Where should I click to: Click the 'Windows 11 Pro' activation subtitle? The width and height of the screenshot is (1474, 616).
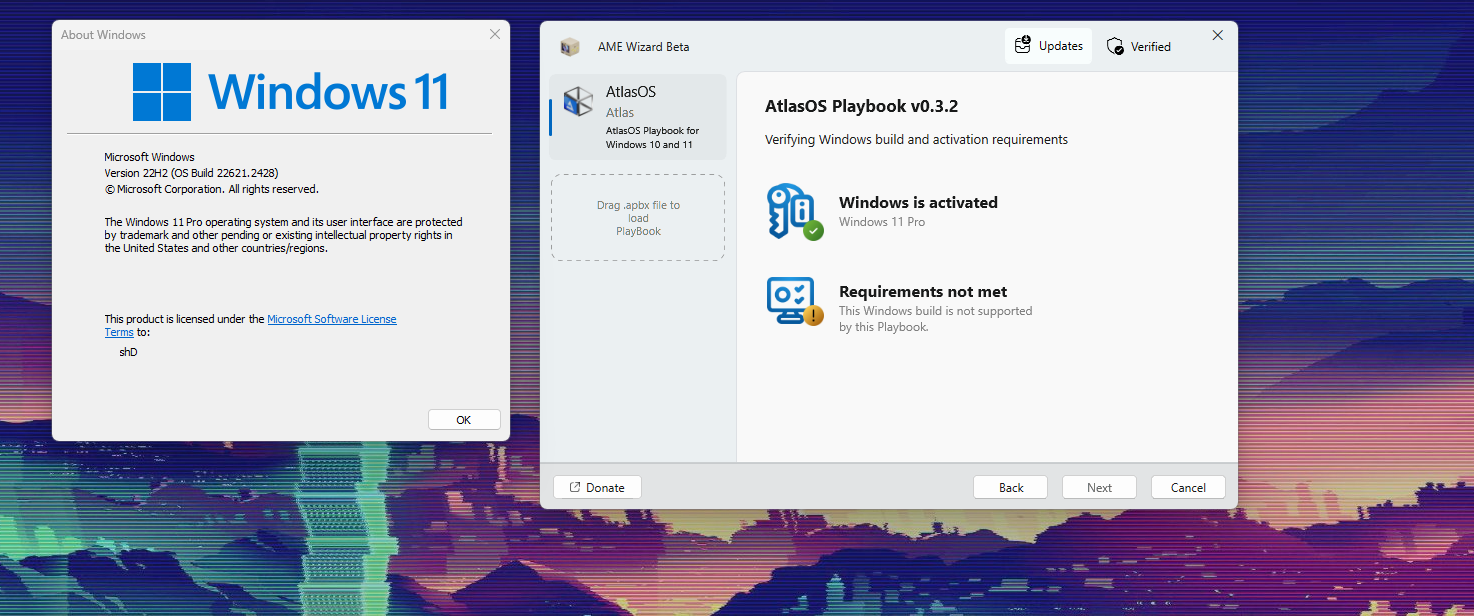[882, 222]
